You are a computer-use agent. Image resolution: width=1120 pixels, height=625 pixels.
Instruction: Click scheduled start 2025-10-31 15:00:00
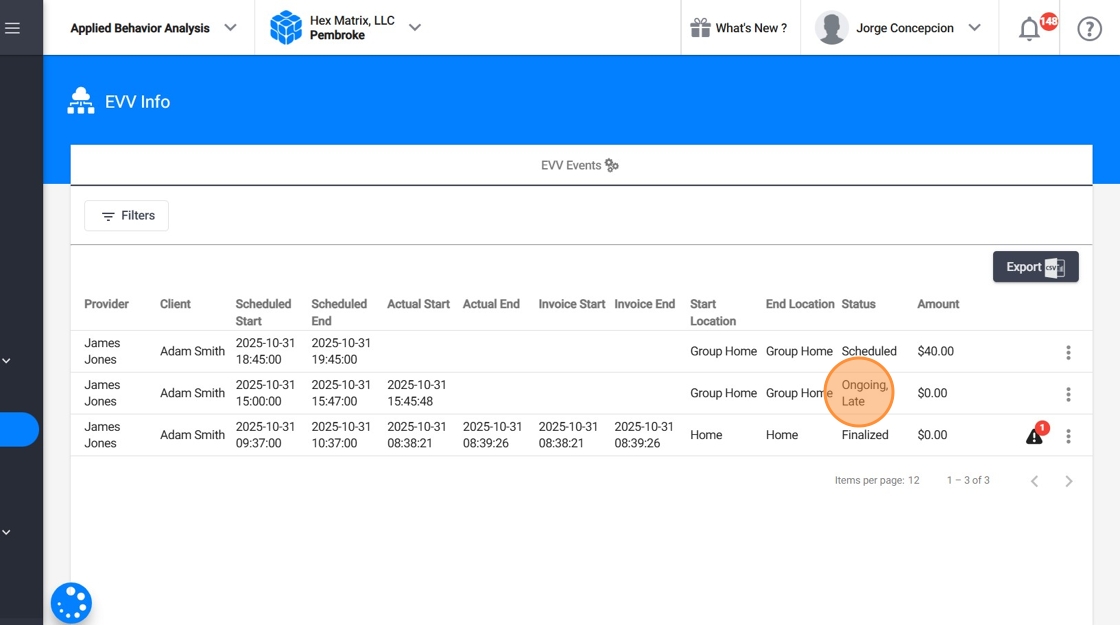click(x=265, y=393)
